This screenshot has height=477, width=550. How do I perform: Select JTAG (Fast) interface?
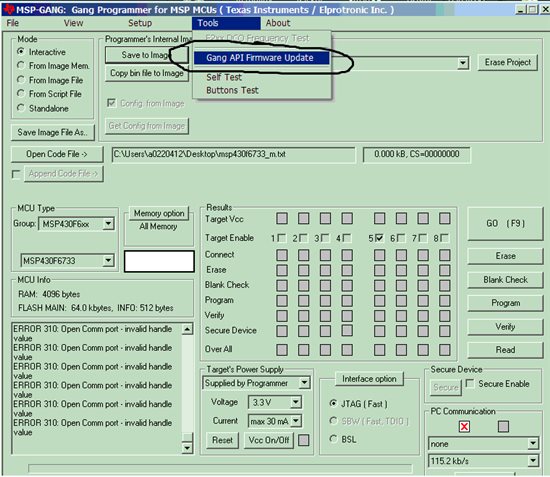[333, 403]
